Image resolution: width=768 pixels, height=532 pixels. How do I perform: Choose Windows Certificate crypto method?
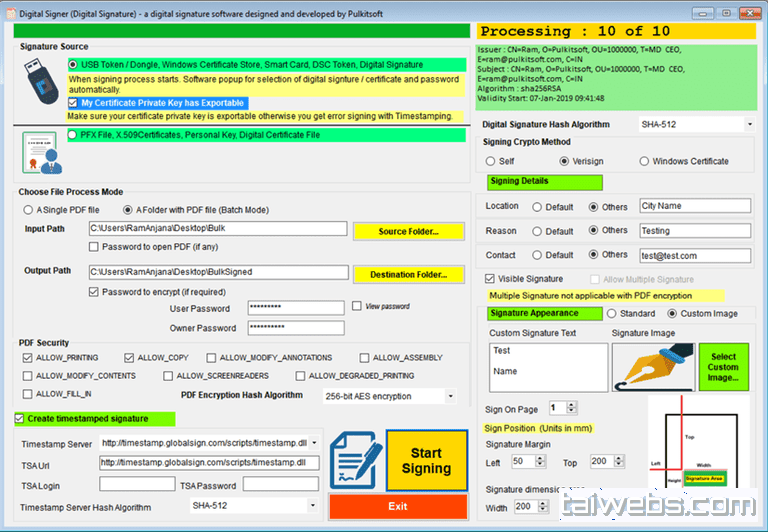pyautogui.click(x=644, y=161)
